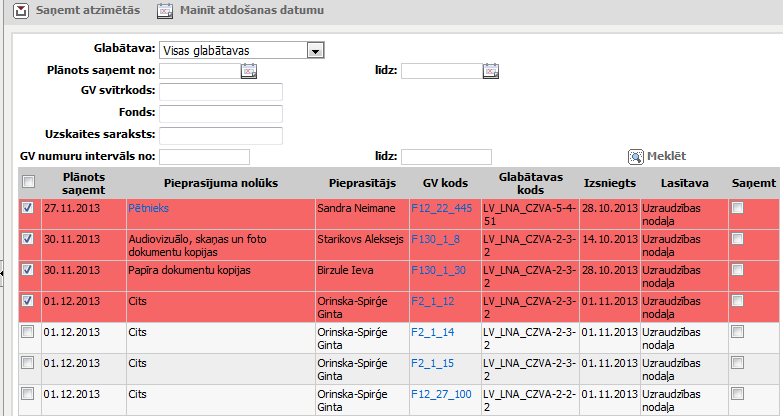Focus the Fonds text field
The image size is (783, 416).
[220, 114]
